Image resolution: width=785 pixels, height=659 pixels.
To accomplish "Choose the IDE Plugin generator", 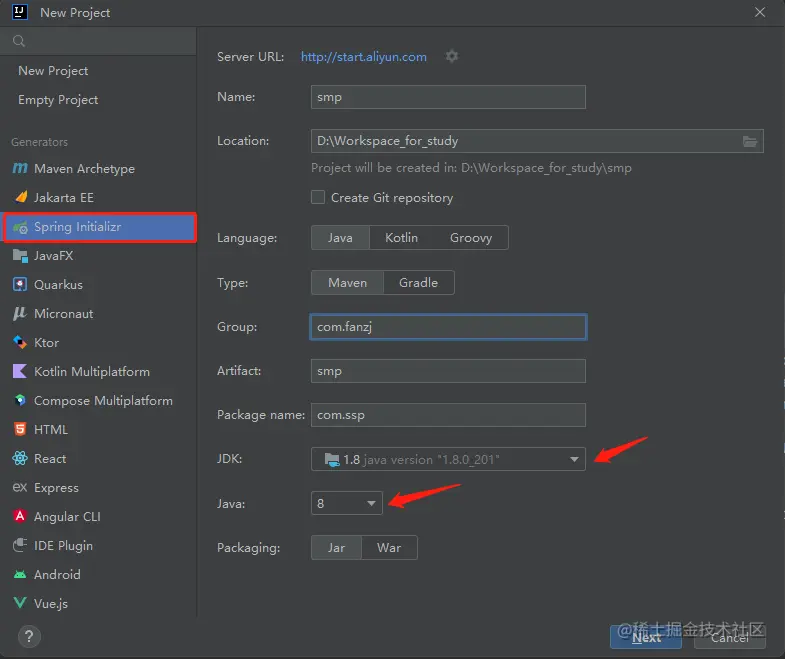I will (x=98, y=545).
